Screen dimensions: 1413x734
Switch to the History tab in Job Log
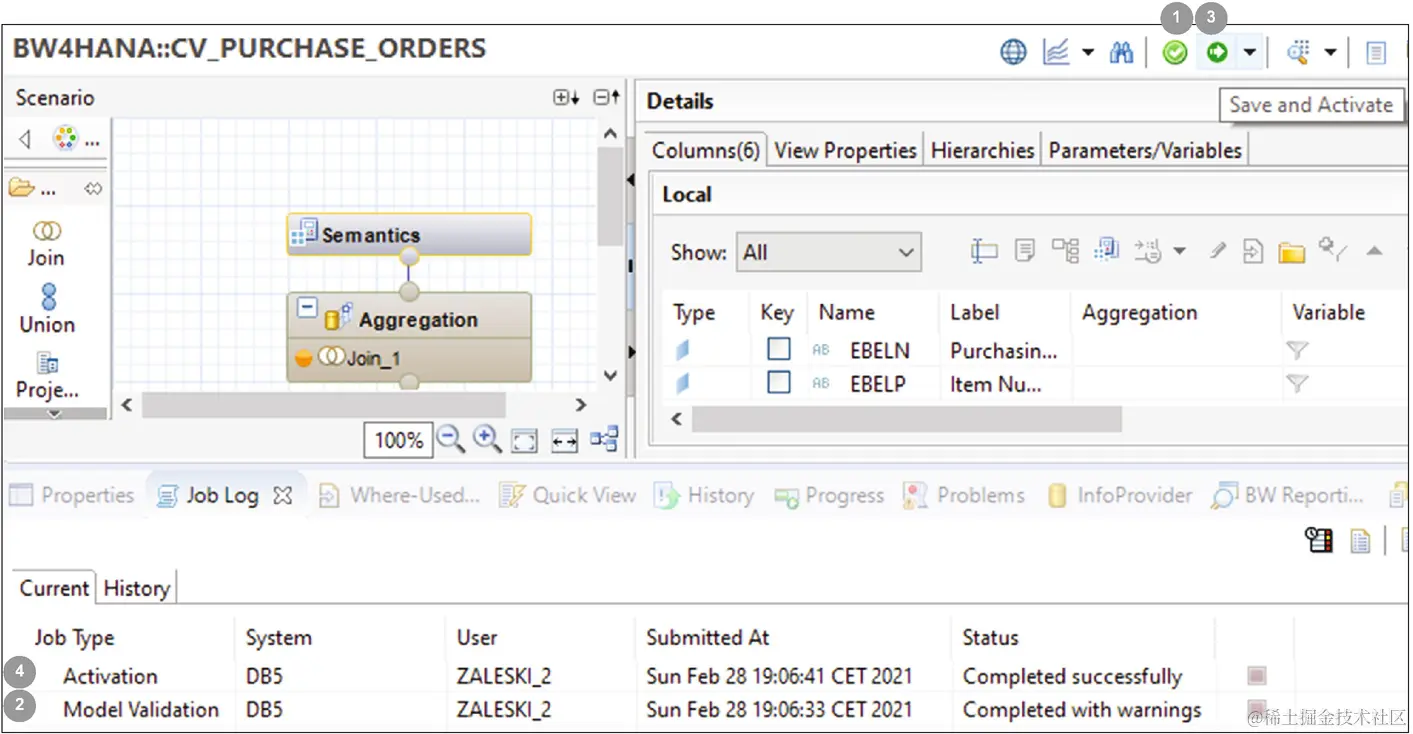[136, 588]
